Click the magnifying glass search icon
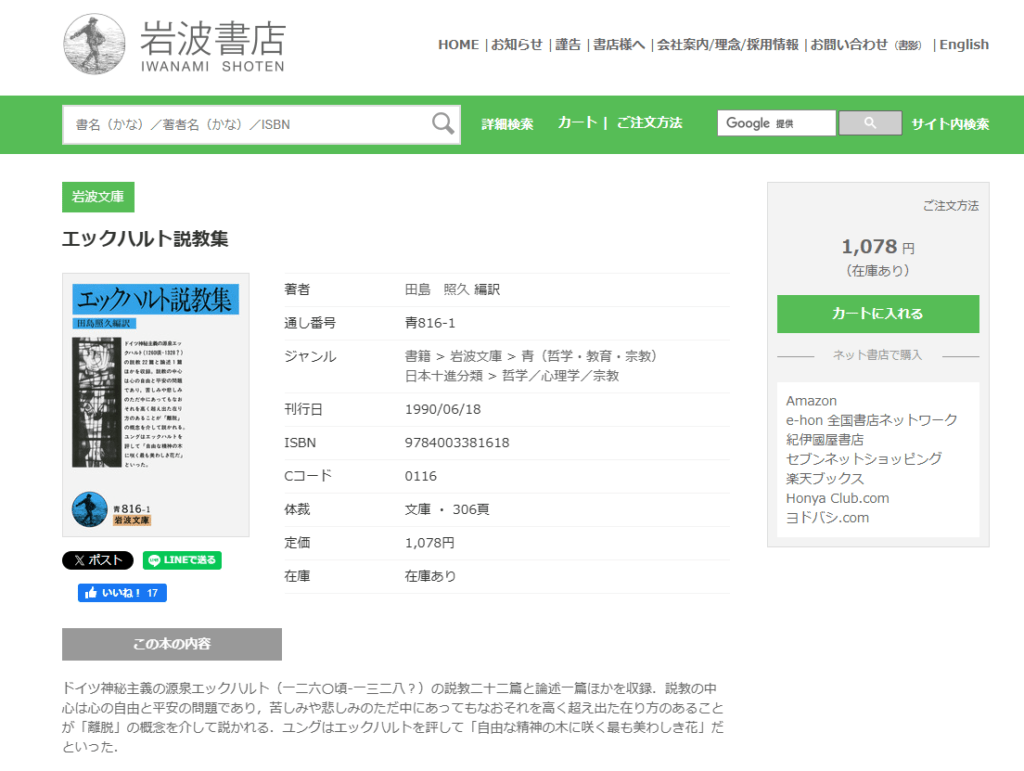Viewport: 1024px width, 771px height. point(442,124)
